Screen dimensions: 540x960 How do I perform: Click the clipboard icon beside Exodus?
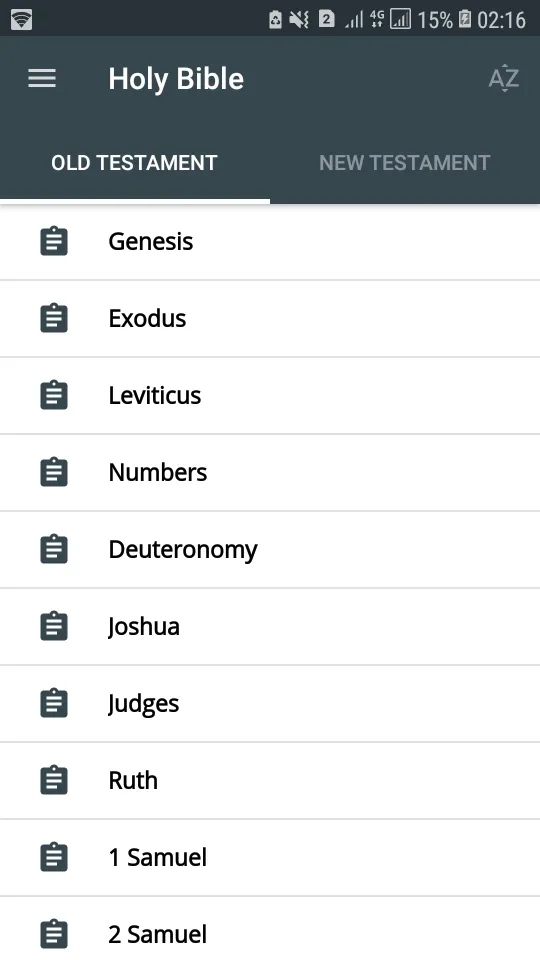54,318
